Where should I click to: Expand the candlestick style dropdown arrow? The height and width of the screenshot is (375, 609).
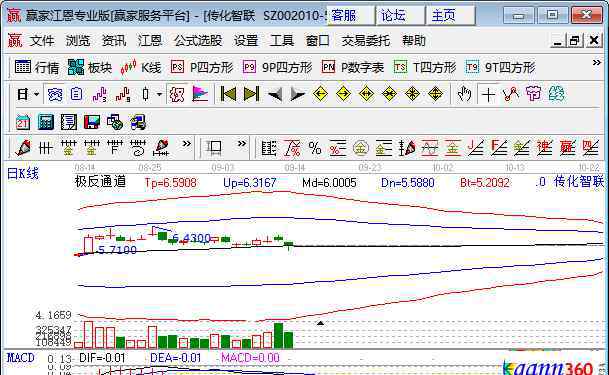159,94
